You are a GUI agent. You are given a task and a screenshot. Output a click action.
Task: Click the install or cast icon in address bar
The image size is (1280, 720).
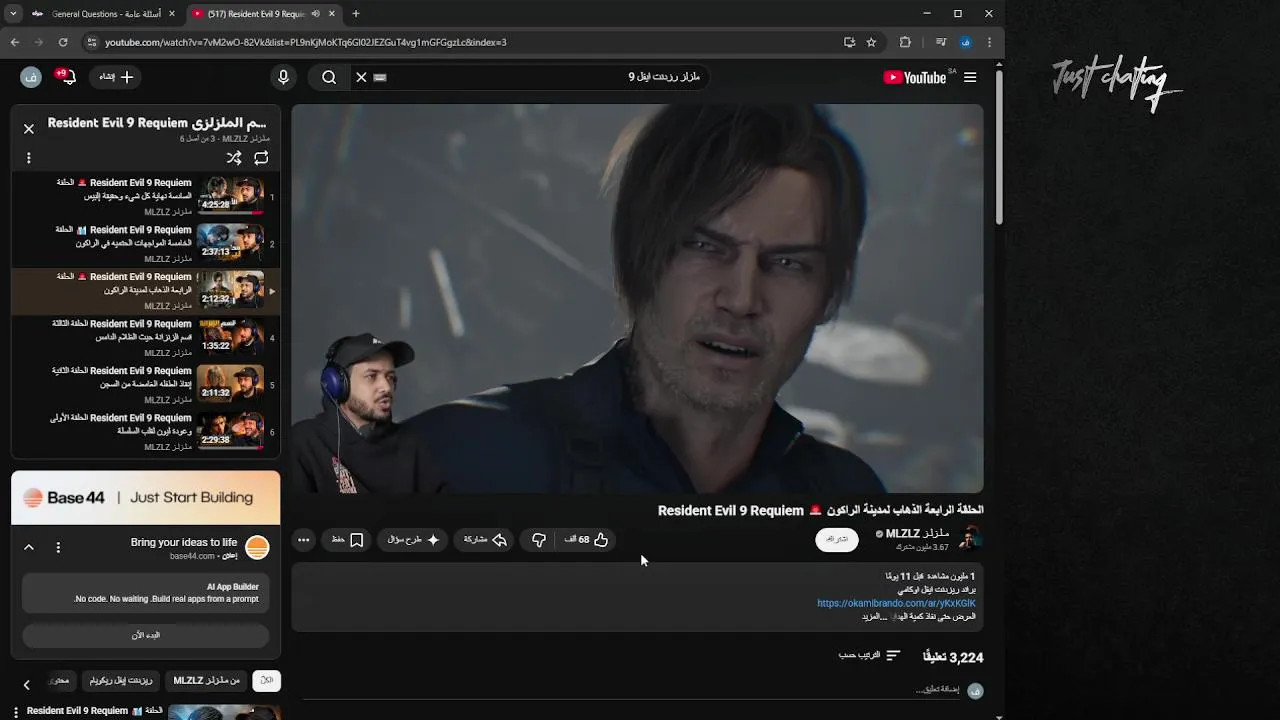click(849, 42)
